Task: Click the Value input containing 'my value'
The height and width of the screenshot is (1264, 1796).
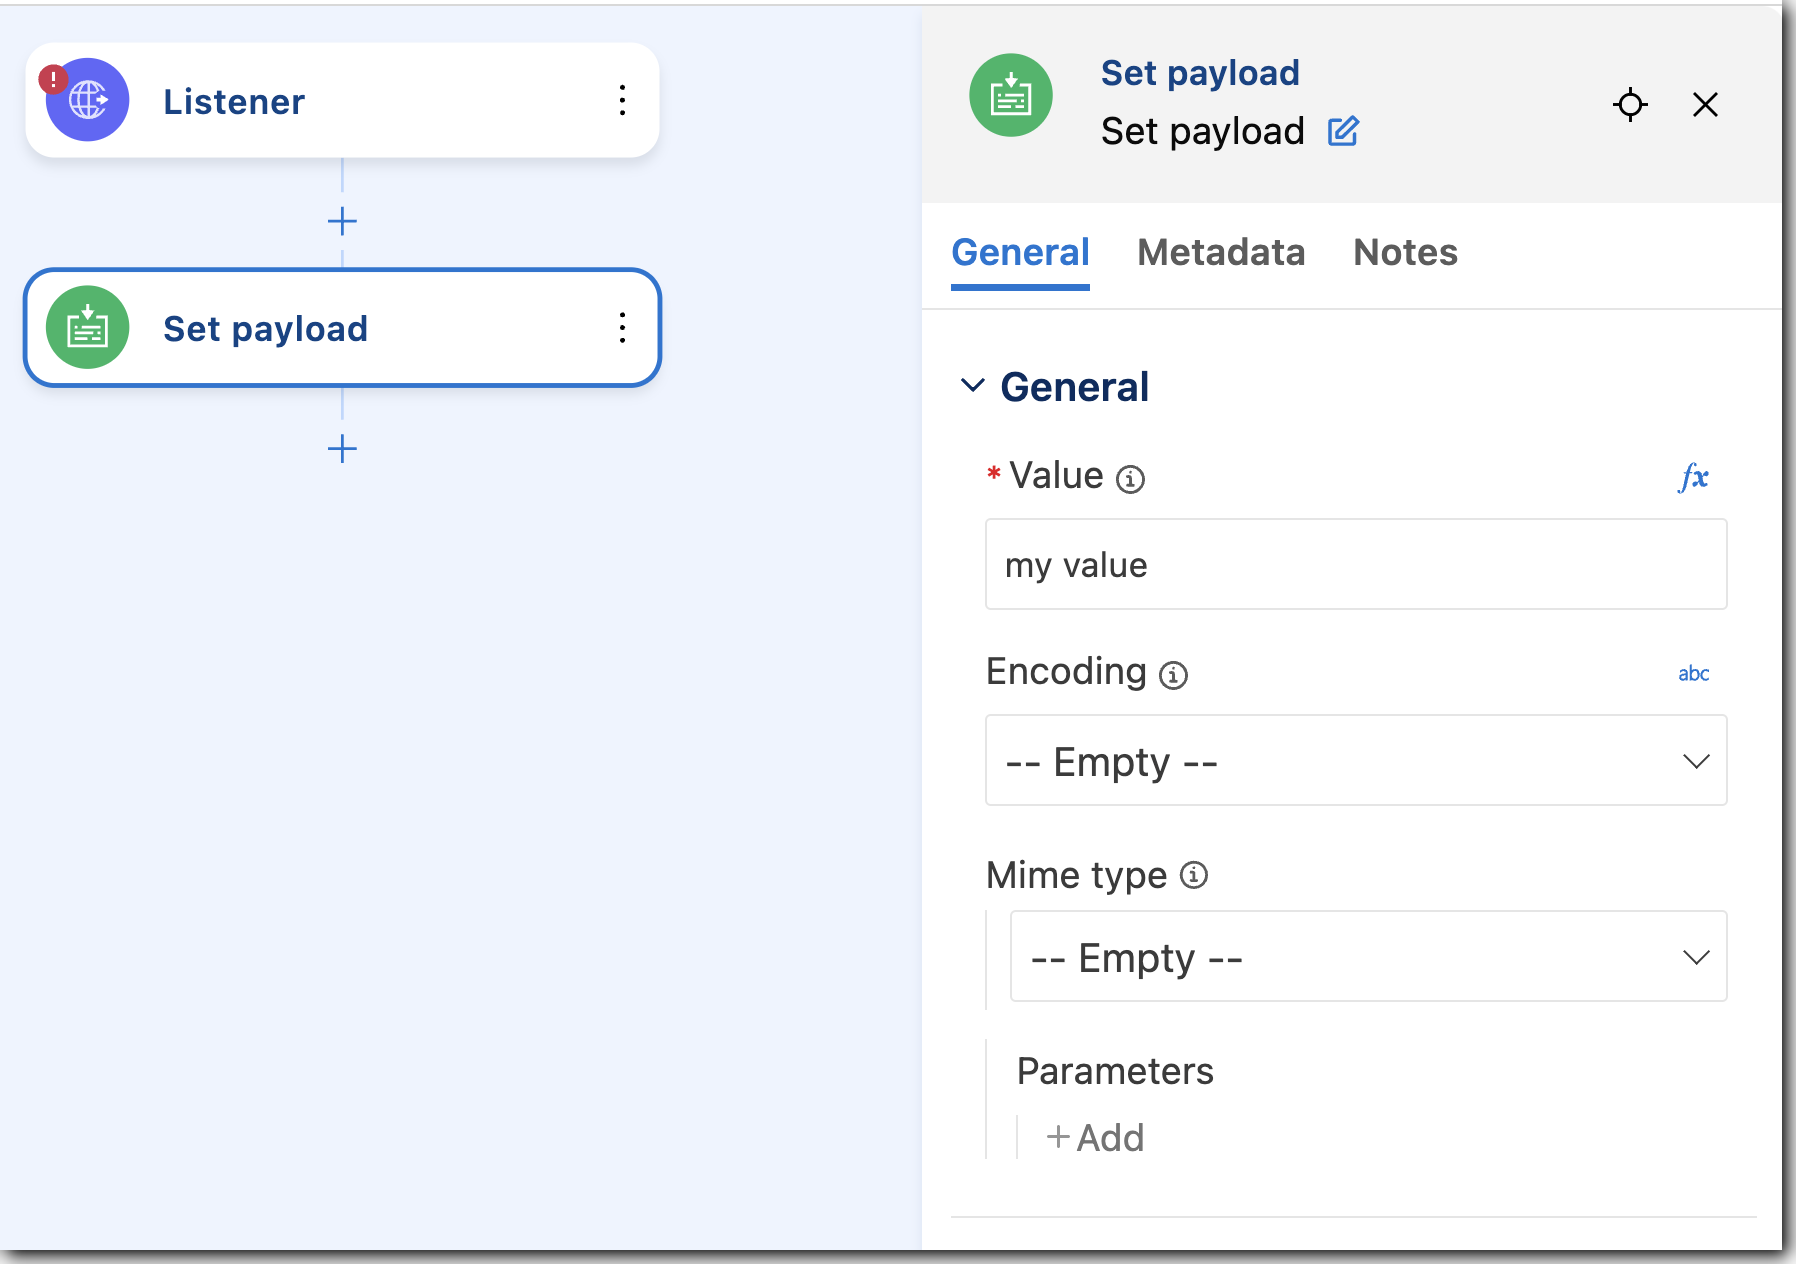Action: point(1356,564)
